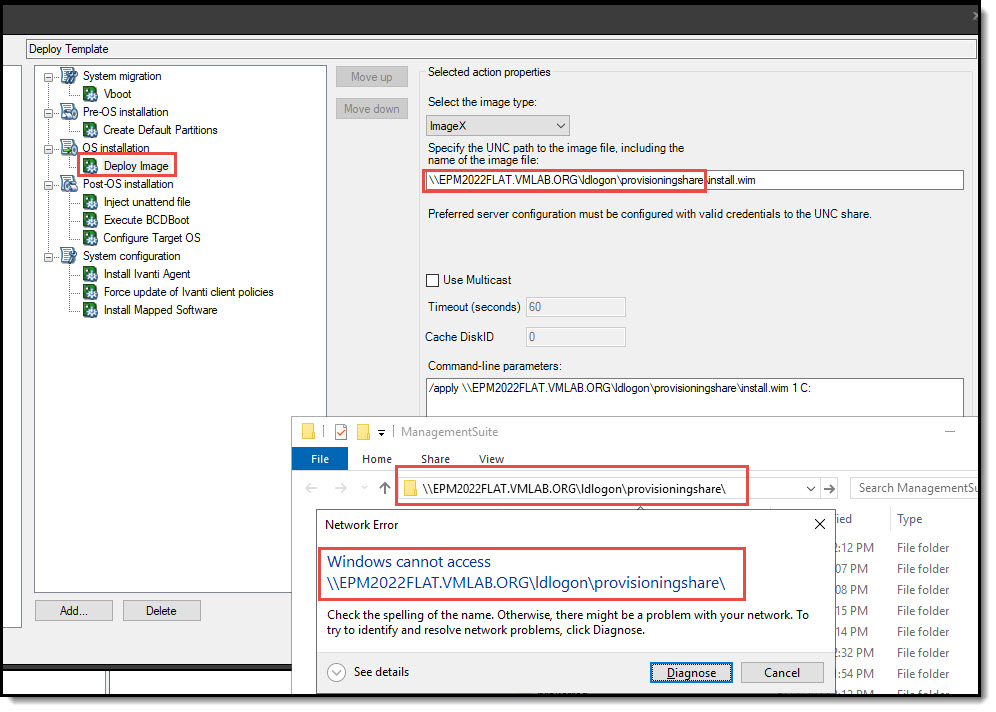Click the Add button below the tree
996x712 pixels.
(73, 609)
